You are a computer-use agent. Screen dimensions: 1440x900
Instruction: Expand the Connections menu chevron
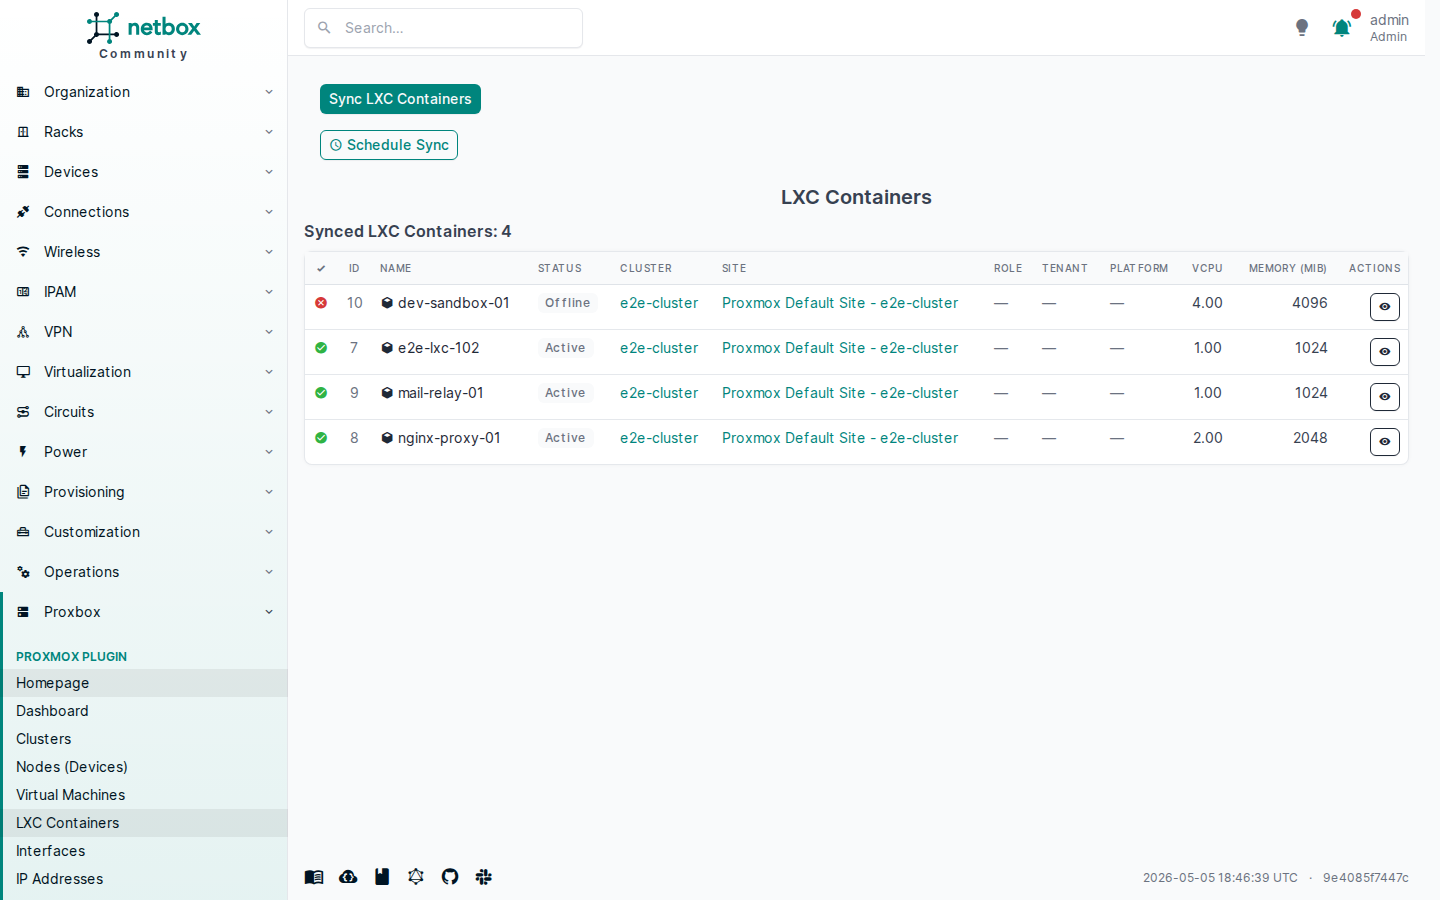(x=269, y=212)
